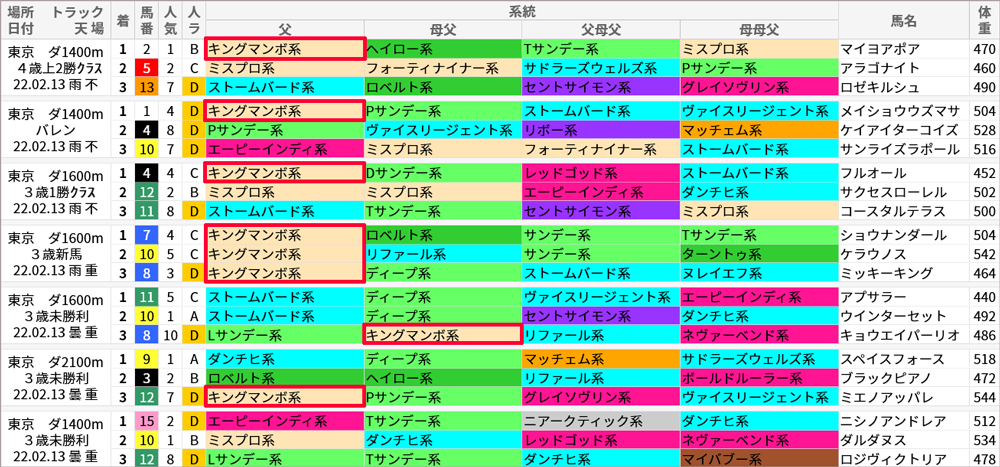The width and height of the screenshot is (1000, 467).
Task: Click the body weight value 544
Action: 985,397
